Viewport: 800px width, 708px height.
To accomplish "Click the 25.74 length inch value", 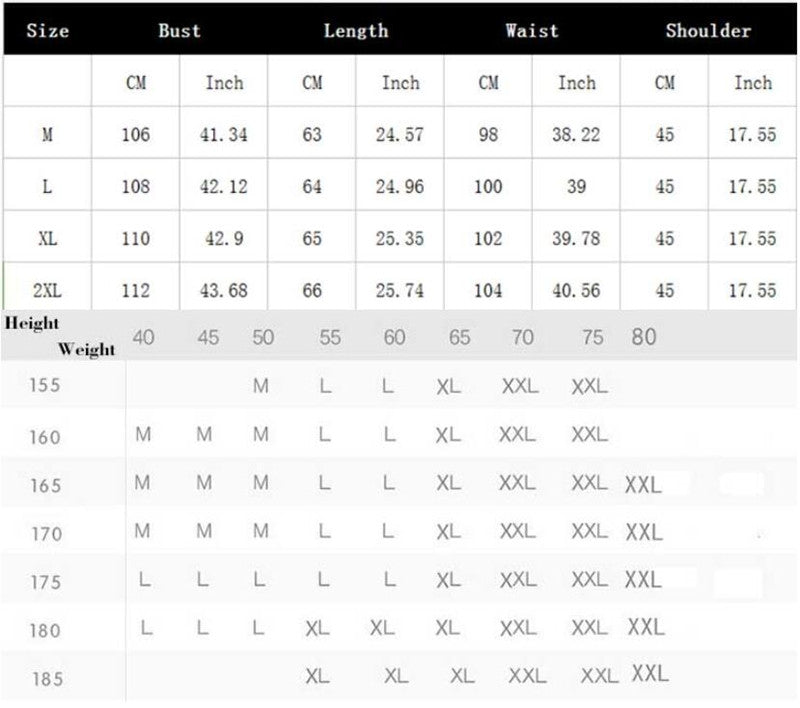I will coord(400,291).
